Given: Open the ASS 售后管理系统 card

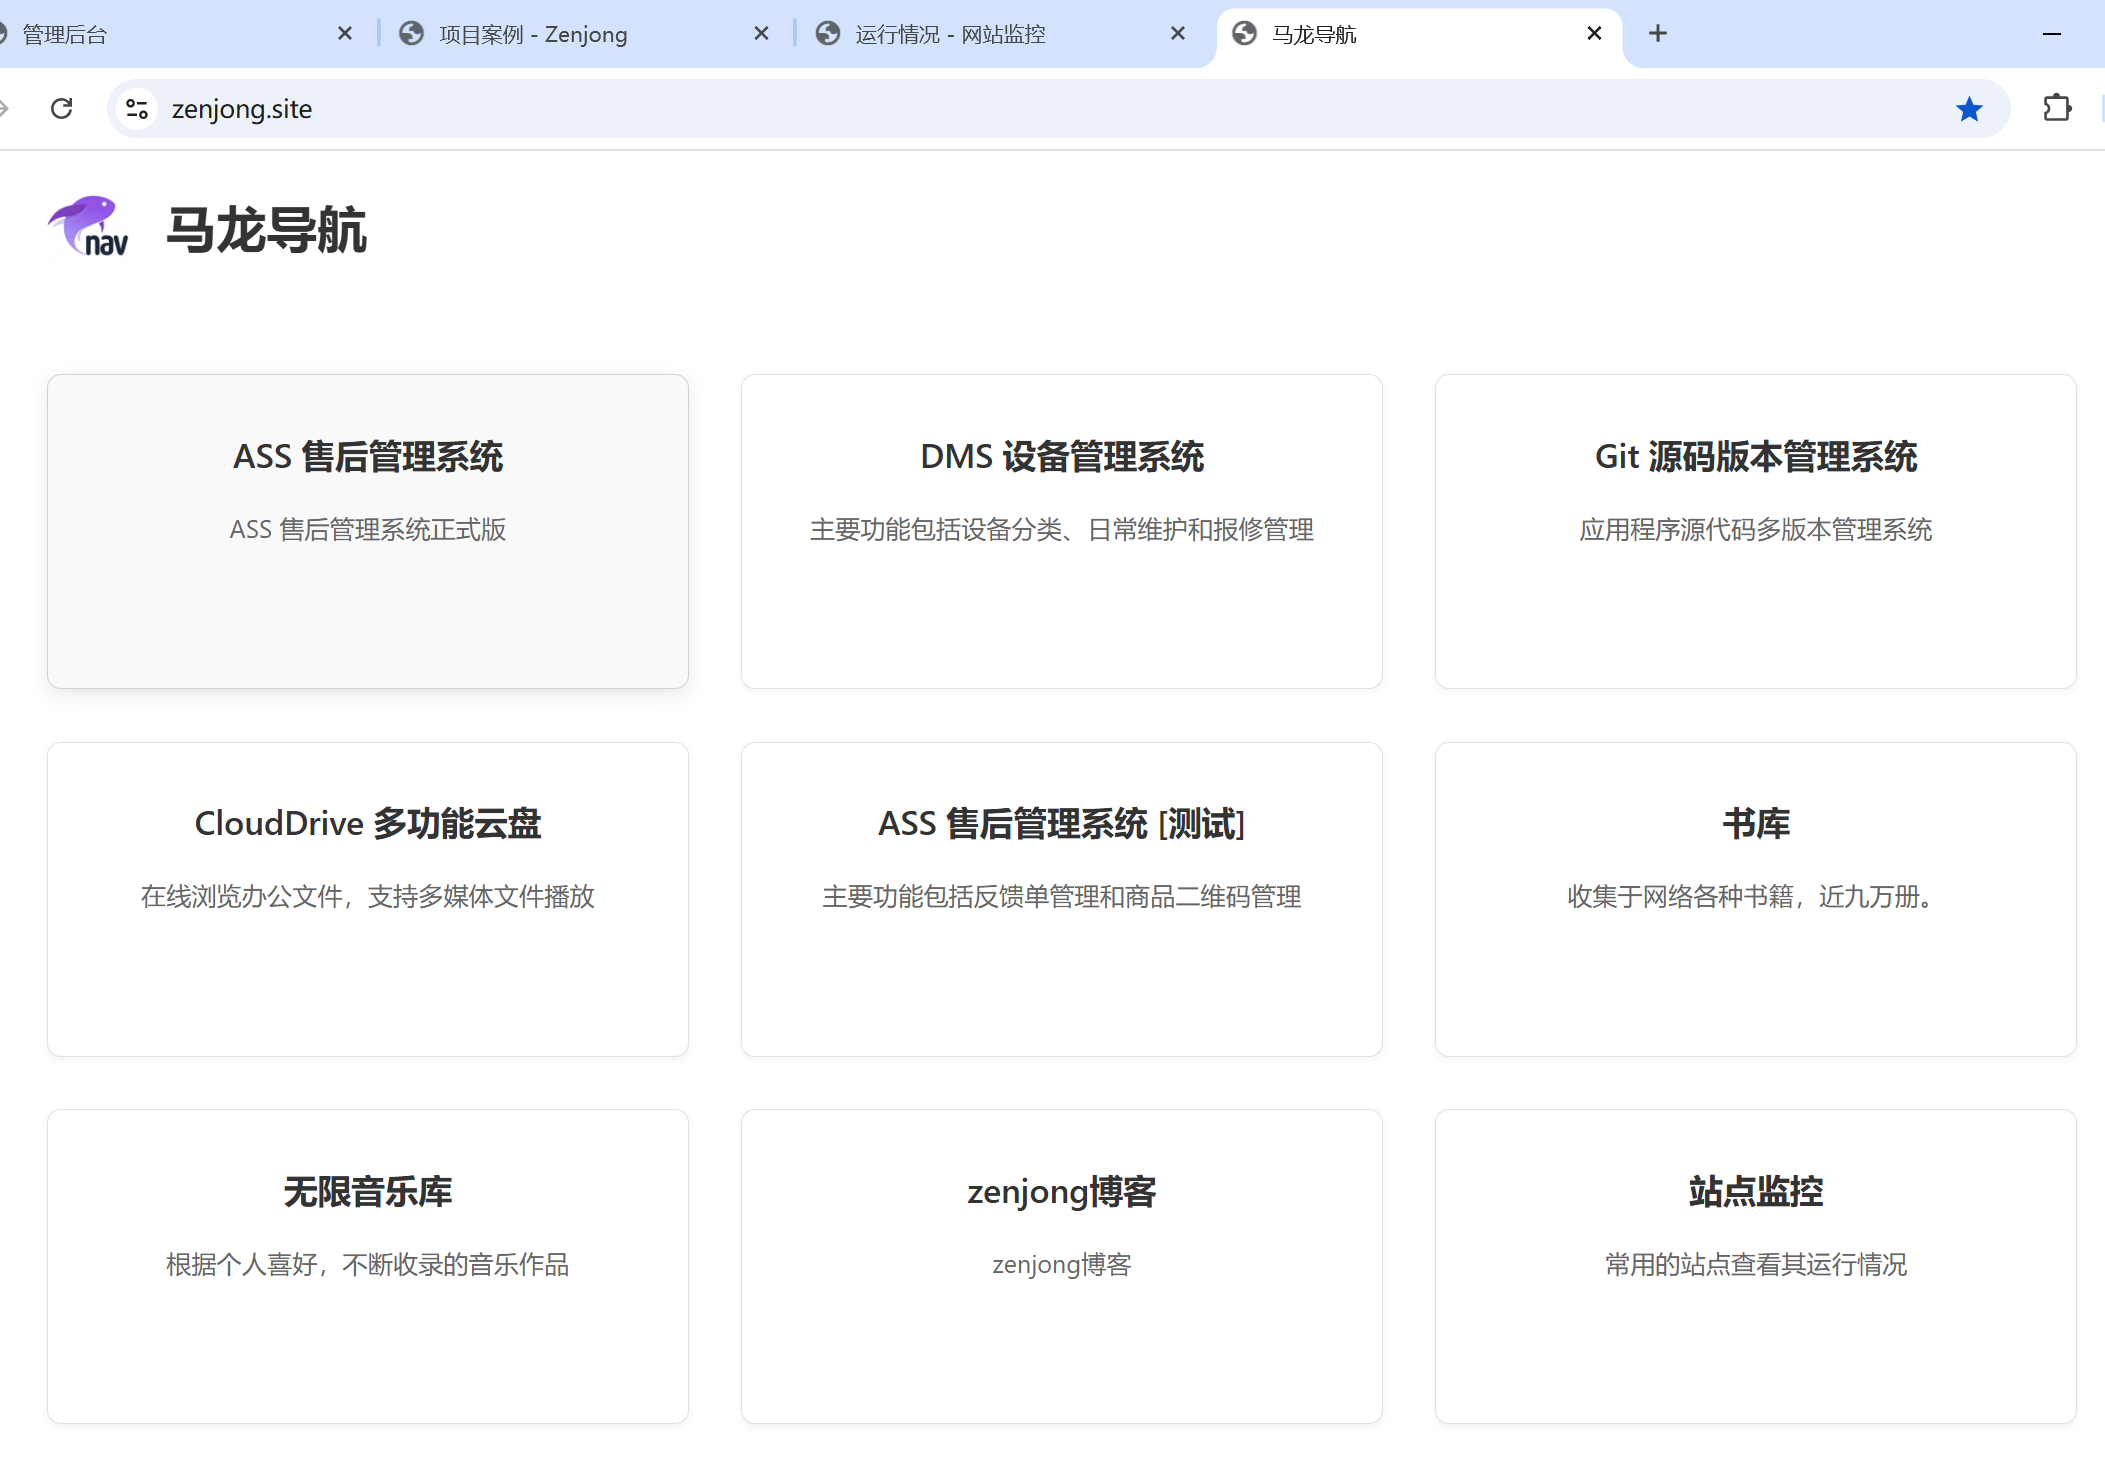Looking at the screenshot, I should click(x=367, y=530).
